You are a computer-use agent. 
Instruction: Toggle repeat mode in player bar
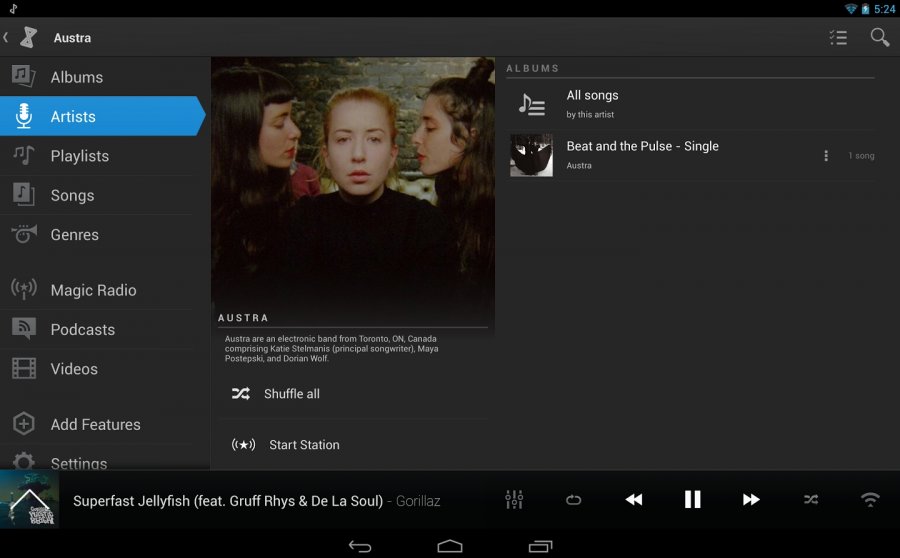[573, 500]
